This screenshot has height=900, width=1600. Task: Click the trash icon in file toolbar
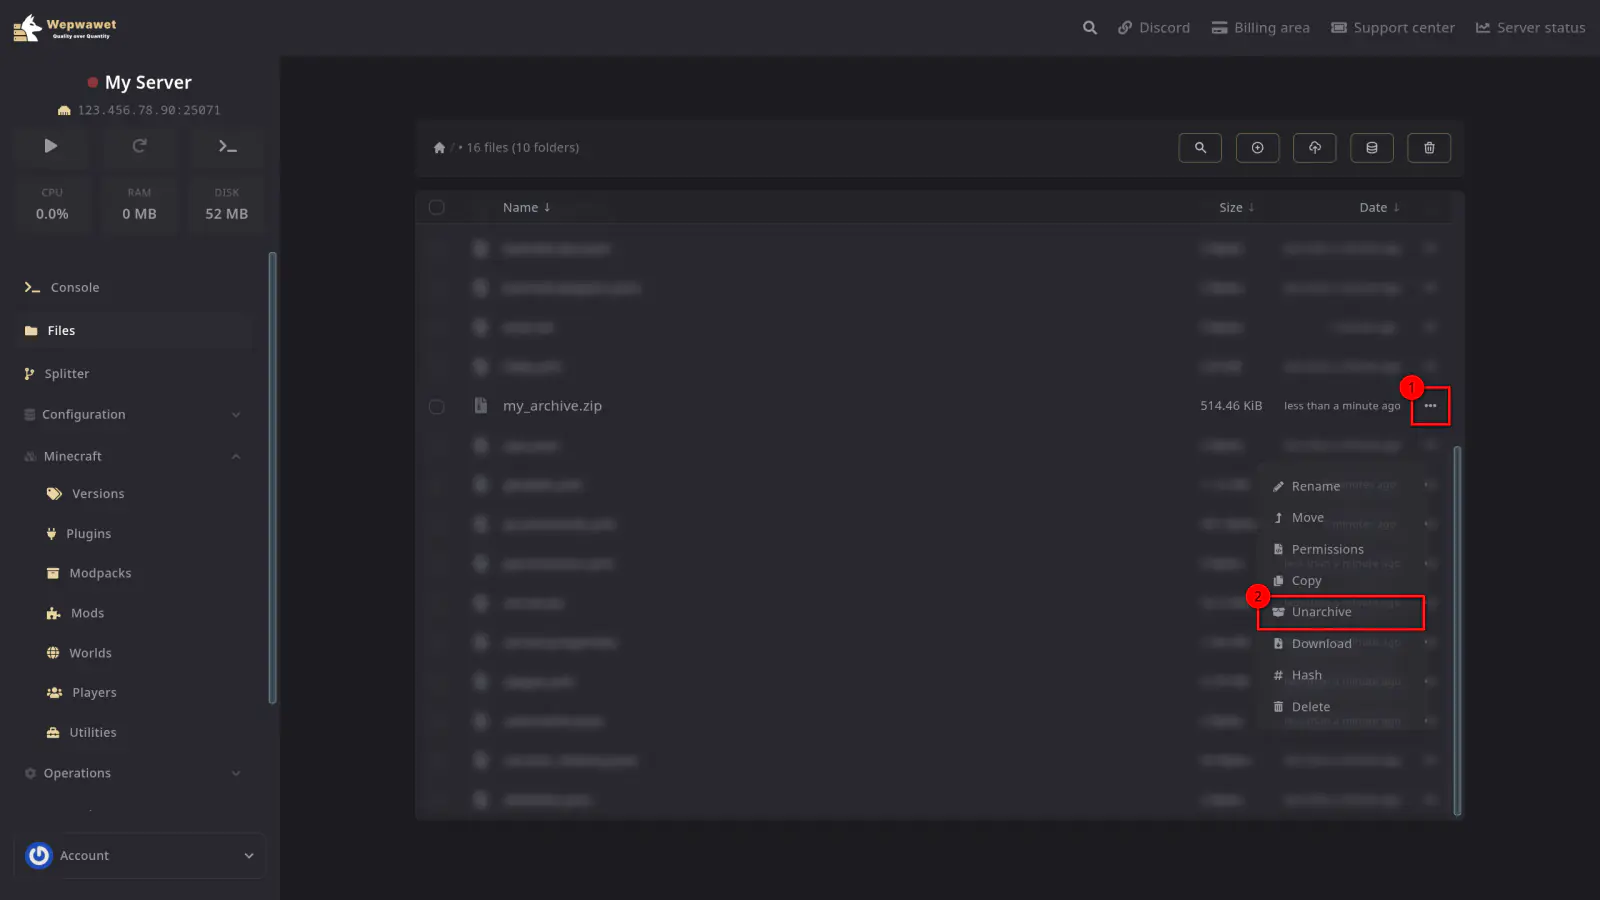click(1429, 148)
